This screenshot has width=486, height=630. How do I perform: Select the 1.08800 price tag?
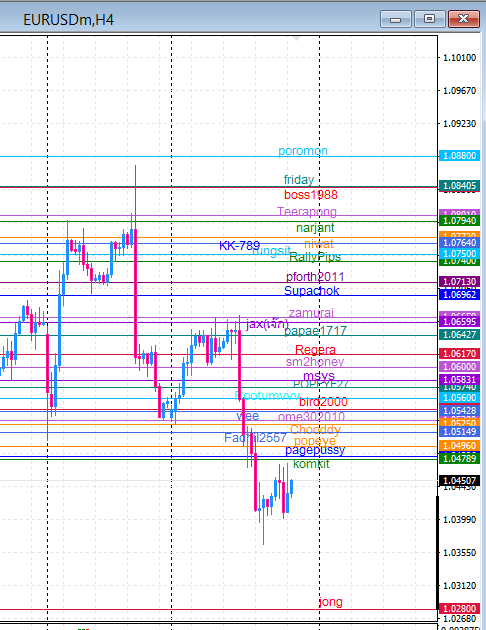[x=459, y=155]
